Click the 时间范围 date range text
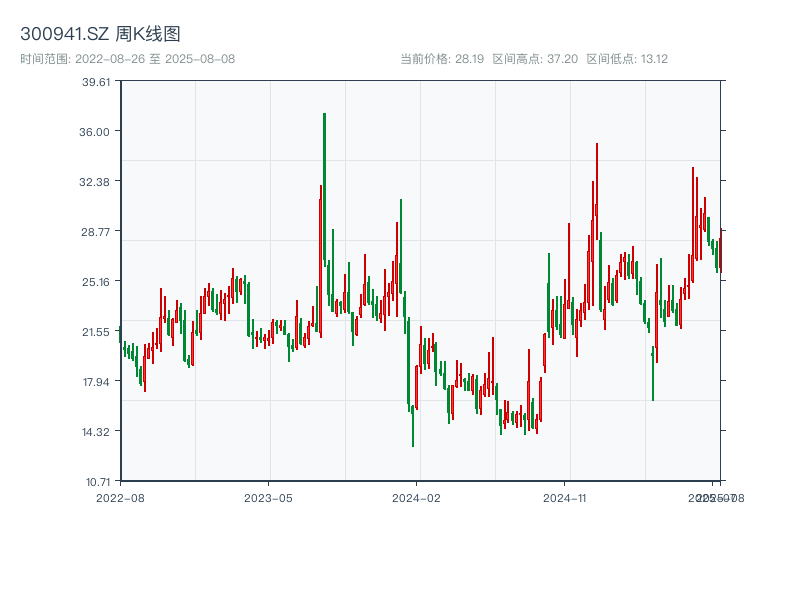 point(128,59)
